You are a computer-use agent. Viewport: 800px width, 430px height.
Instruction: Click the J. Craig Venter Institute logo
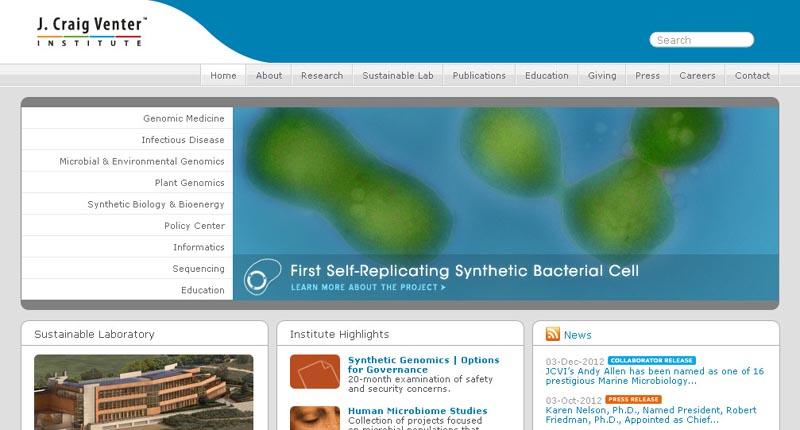click(x=92, y=32)
